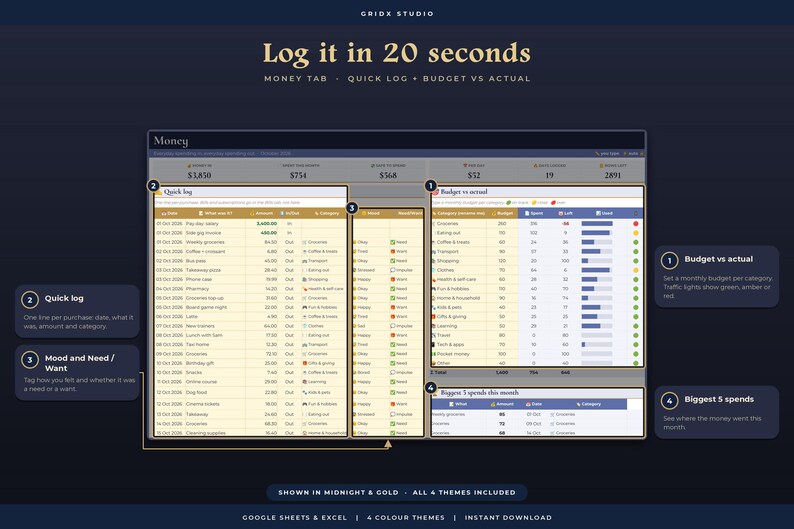Screen dimensions: 794x529
Task: Click the green Need checkmark in Taxi home row
Action: pos(392,344)
